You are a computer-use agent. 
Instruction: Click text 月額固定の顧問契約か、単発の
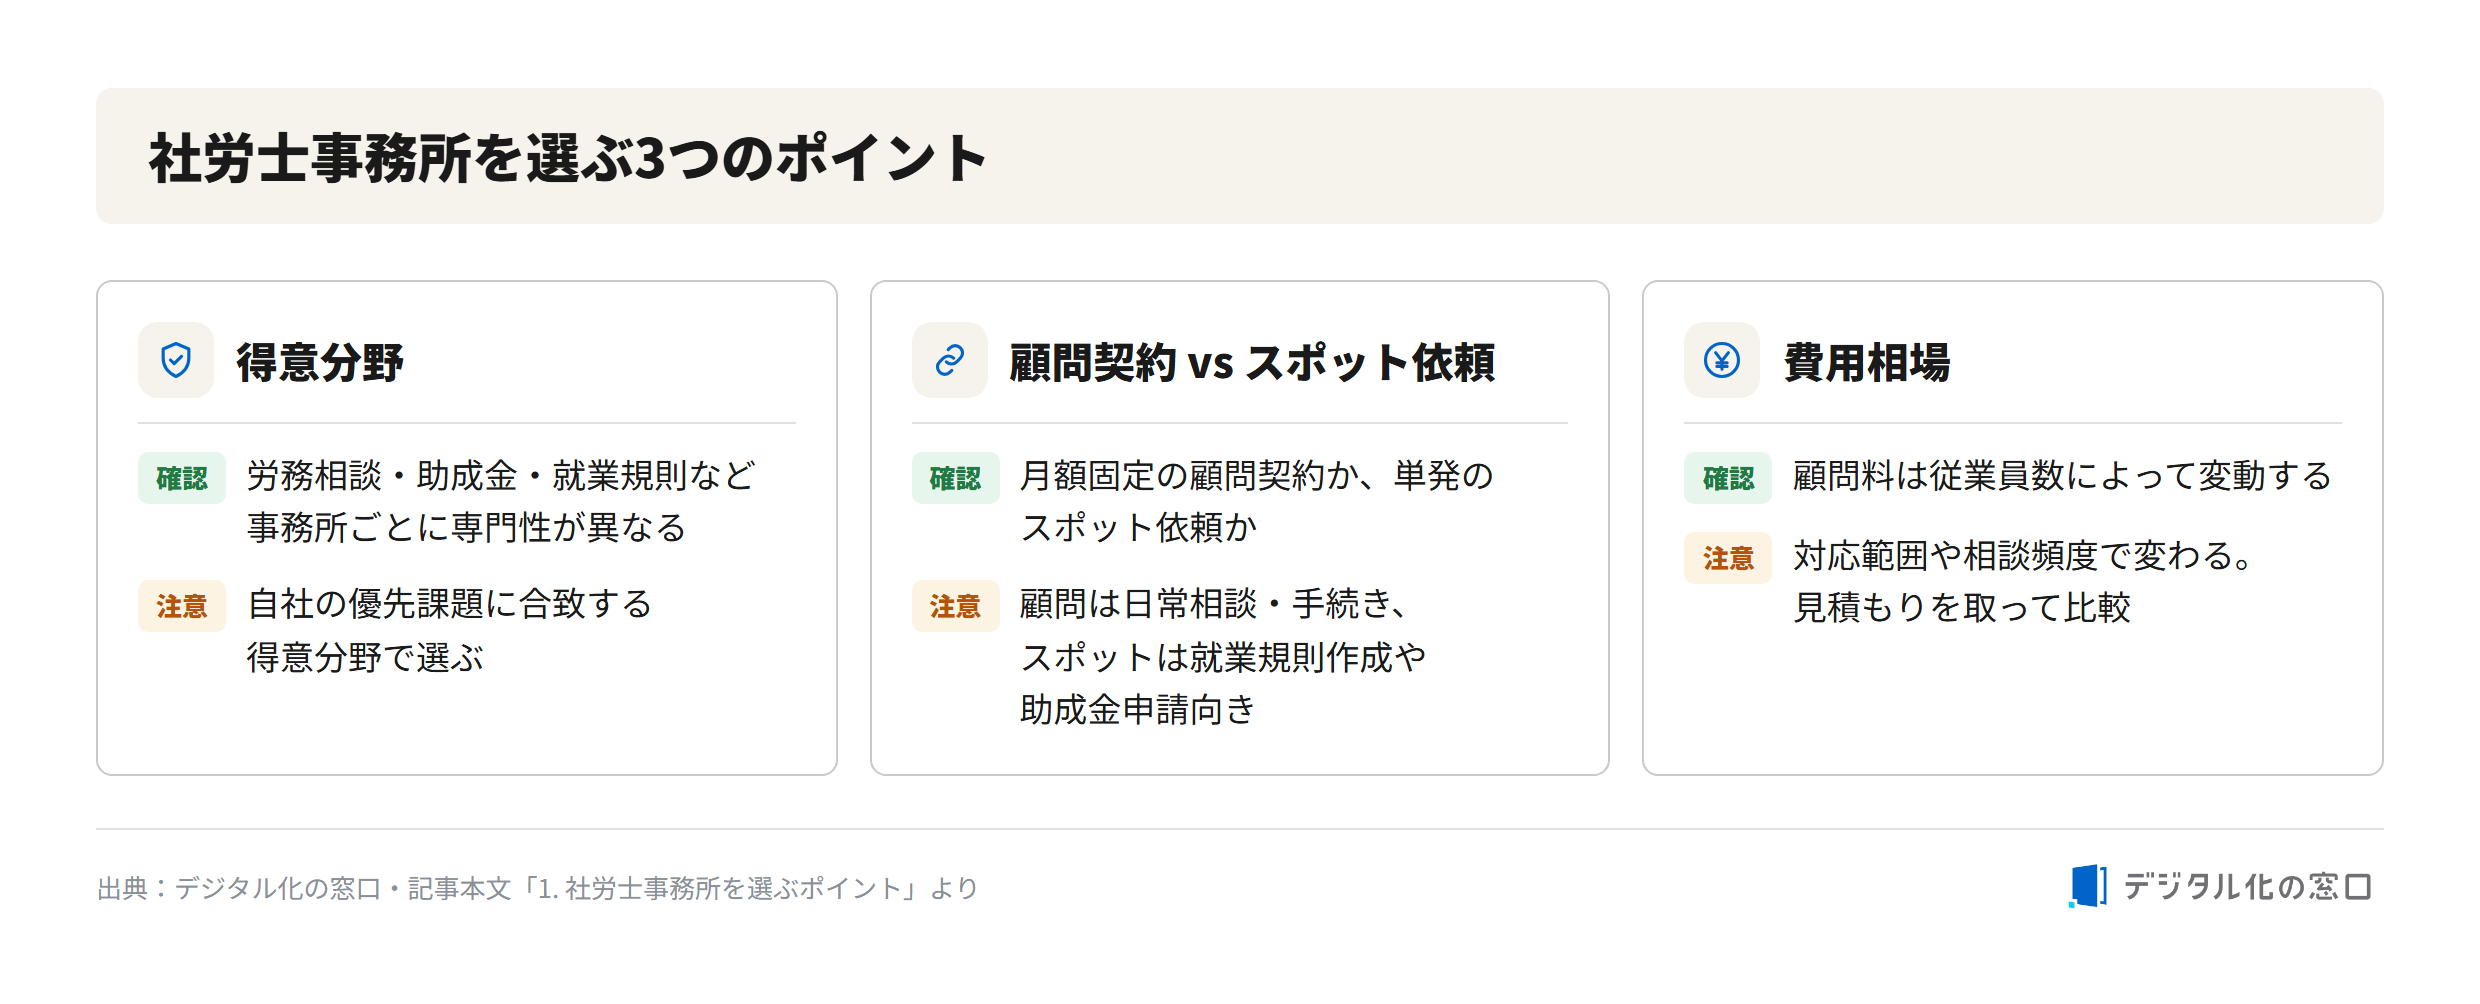tap(1257, 476)
